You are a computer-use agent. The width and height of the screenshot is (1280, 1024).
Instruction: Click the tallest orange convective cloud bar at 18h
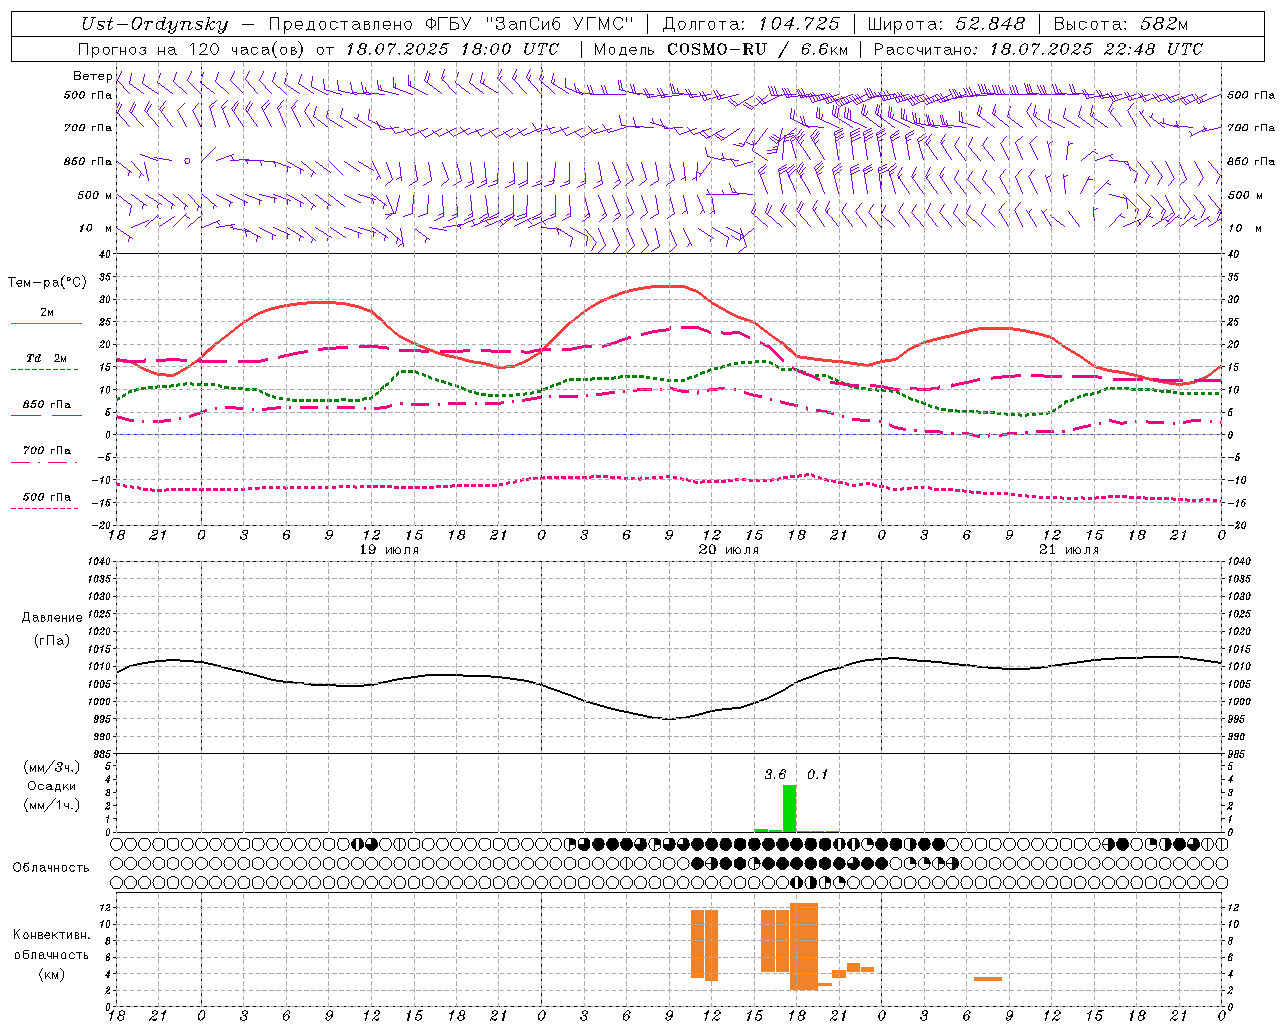point(804,946)
